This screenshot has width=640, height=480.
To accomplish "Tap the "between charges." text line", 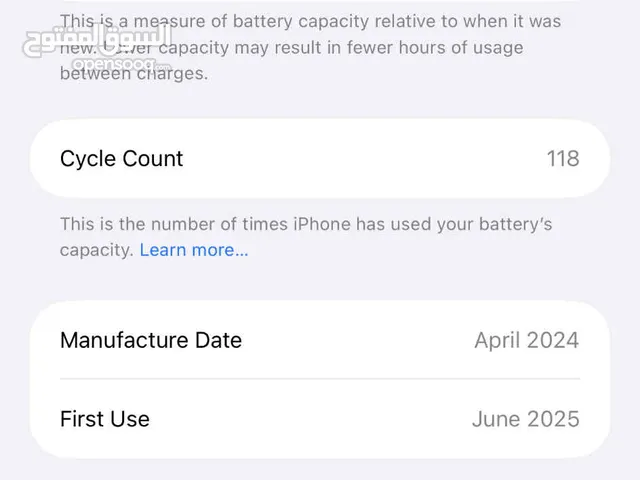I will (x=134, y=74).
